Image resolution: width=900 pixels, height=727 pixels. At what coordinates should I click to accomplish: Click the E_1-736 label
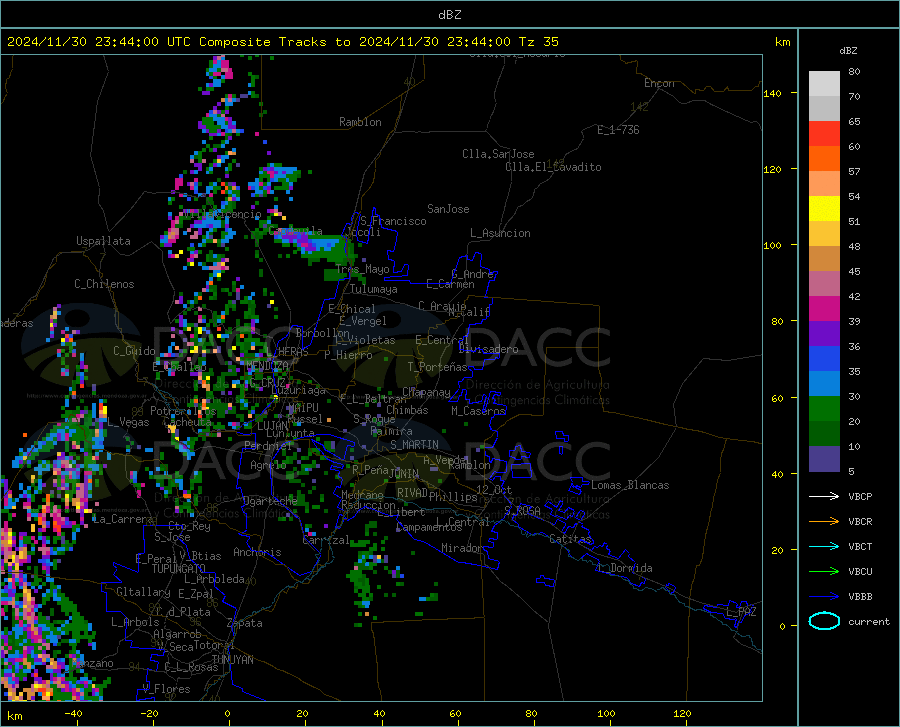pyautogui.click(x=618, y=130)
